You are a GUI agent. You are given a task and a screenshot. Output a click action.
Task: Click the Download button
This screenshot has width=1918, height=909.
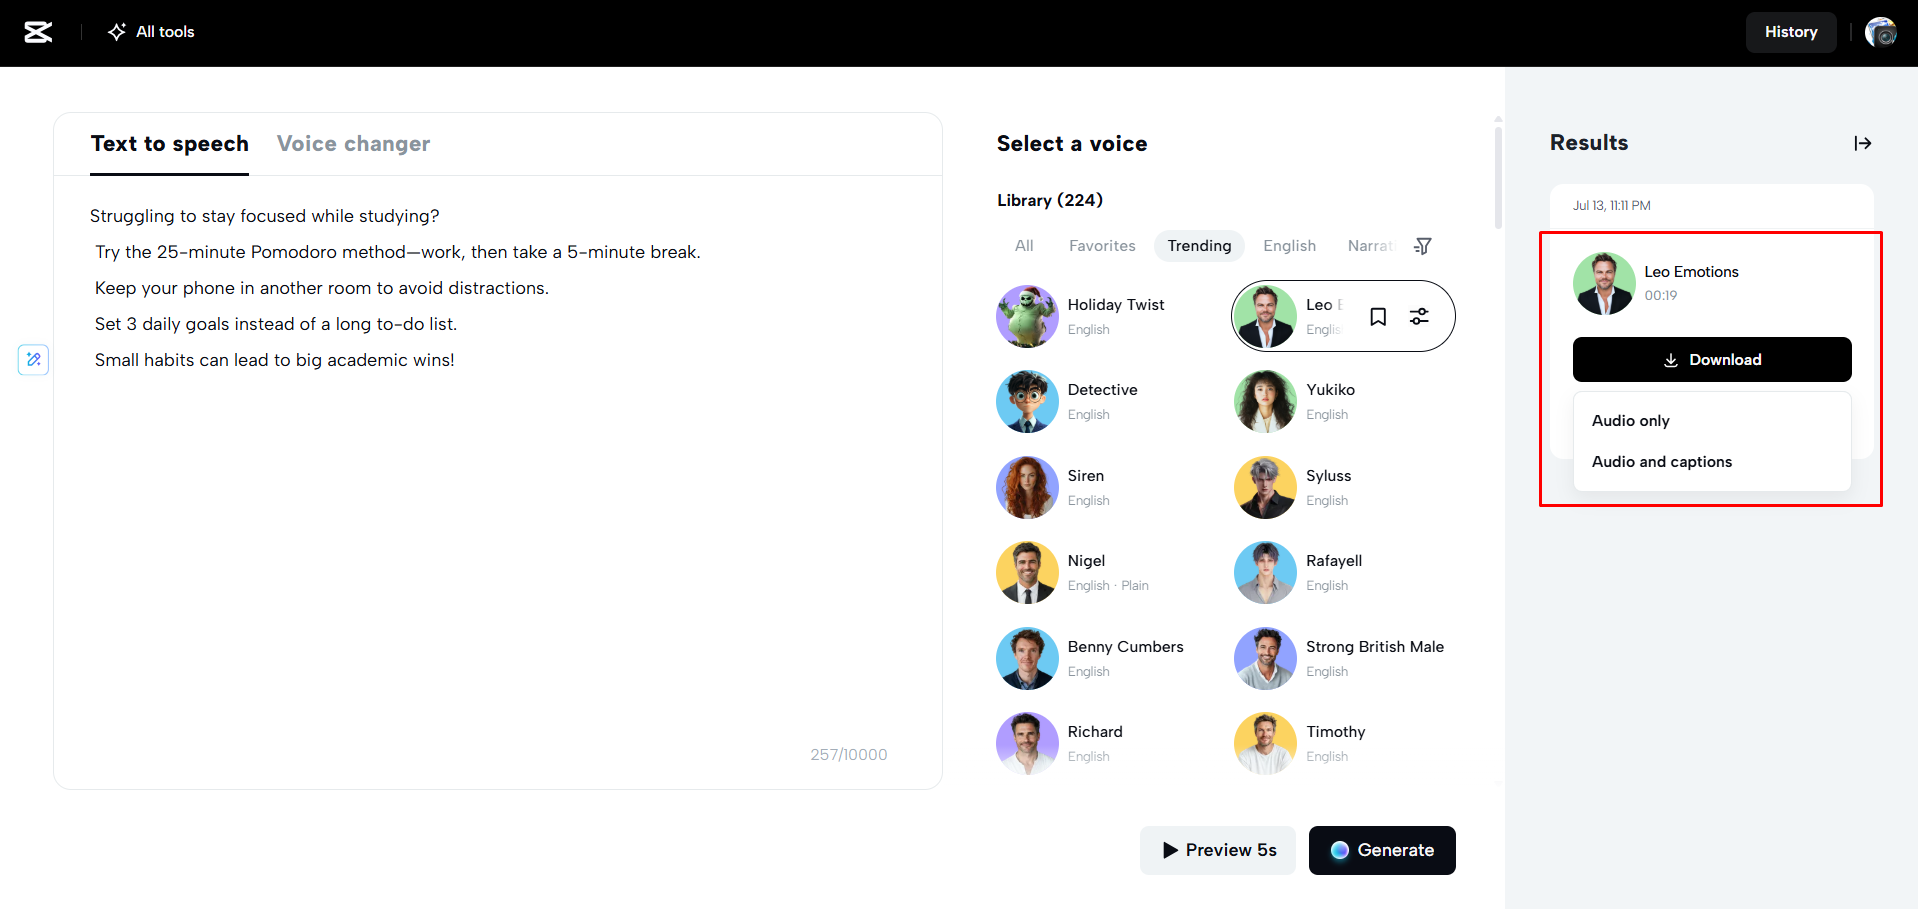click(x=1711, y=360)
